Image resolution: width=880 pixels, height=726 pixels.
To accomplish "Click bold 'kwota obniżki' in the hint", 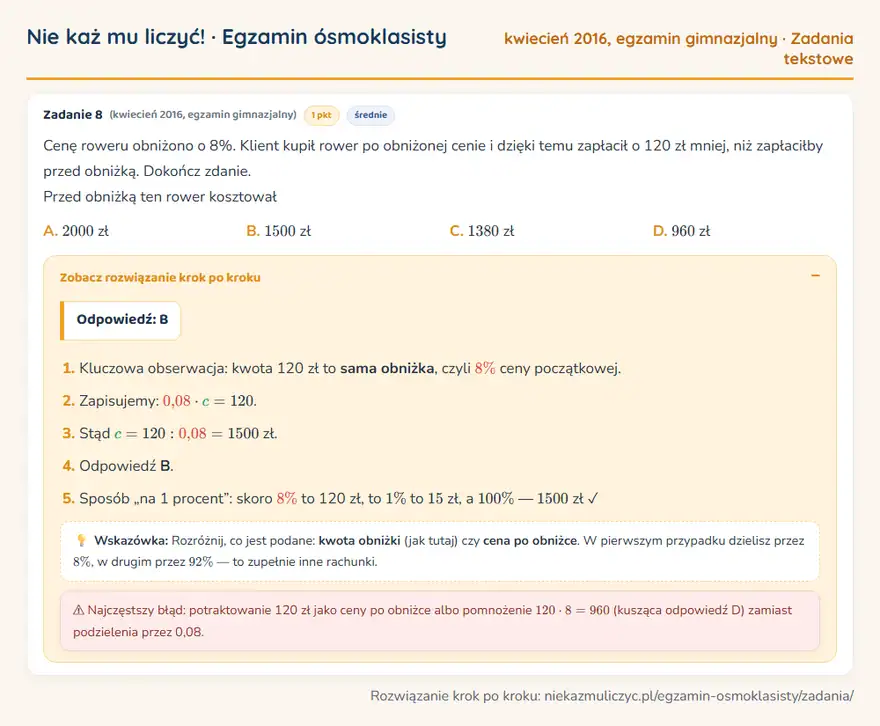I will [x=359, y=541].
